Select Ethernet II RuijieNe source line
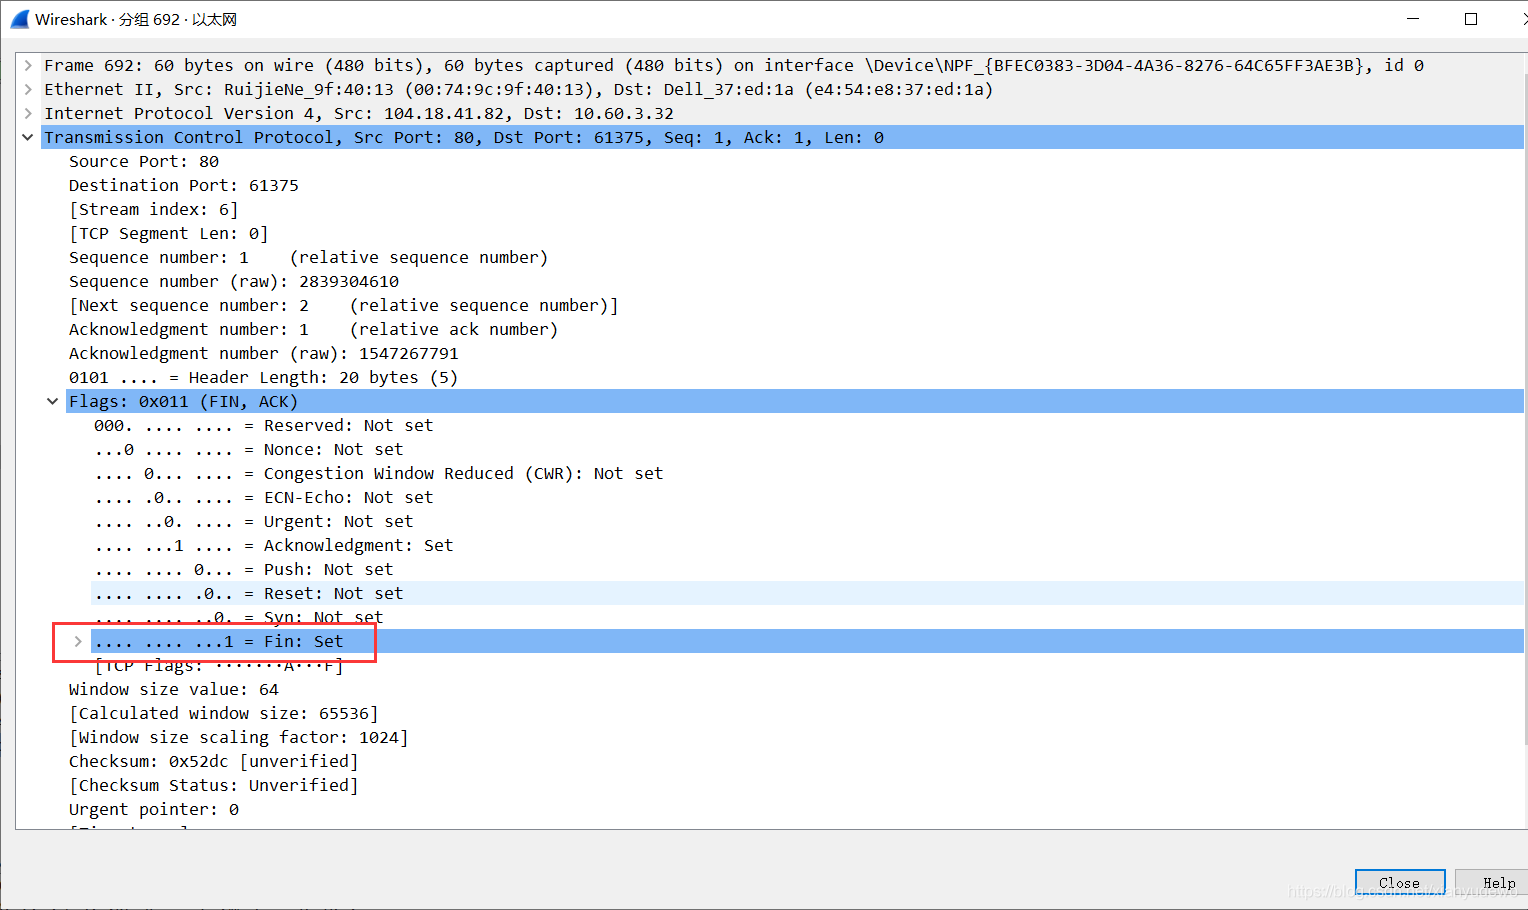 (518, 89)
